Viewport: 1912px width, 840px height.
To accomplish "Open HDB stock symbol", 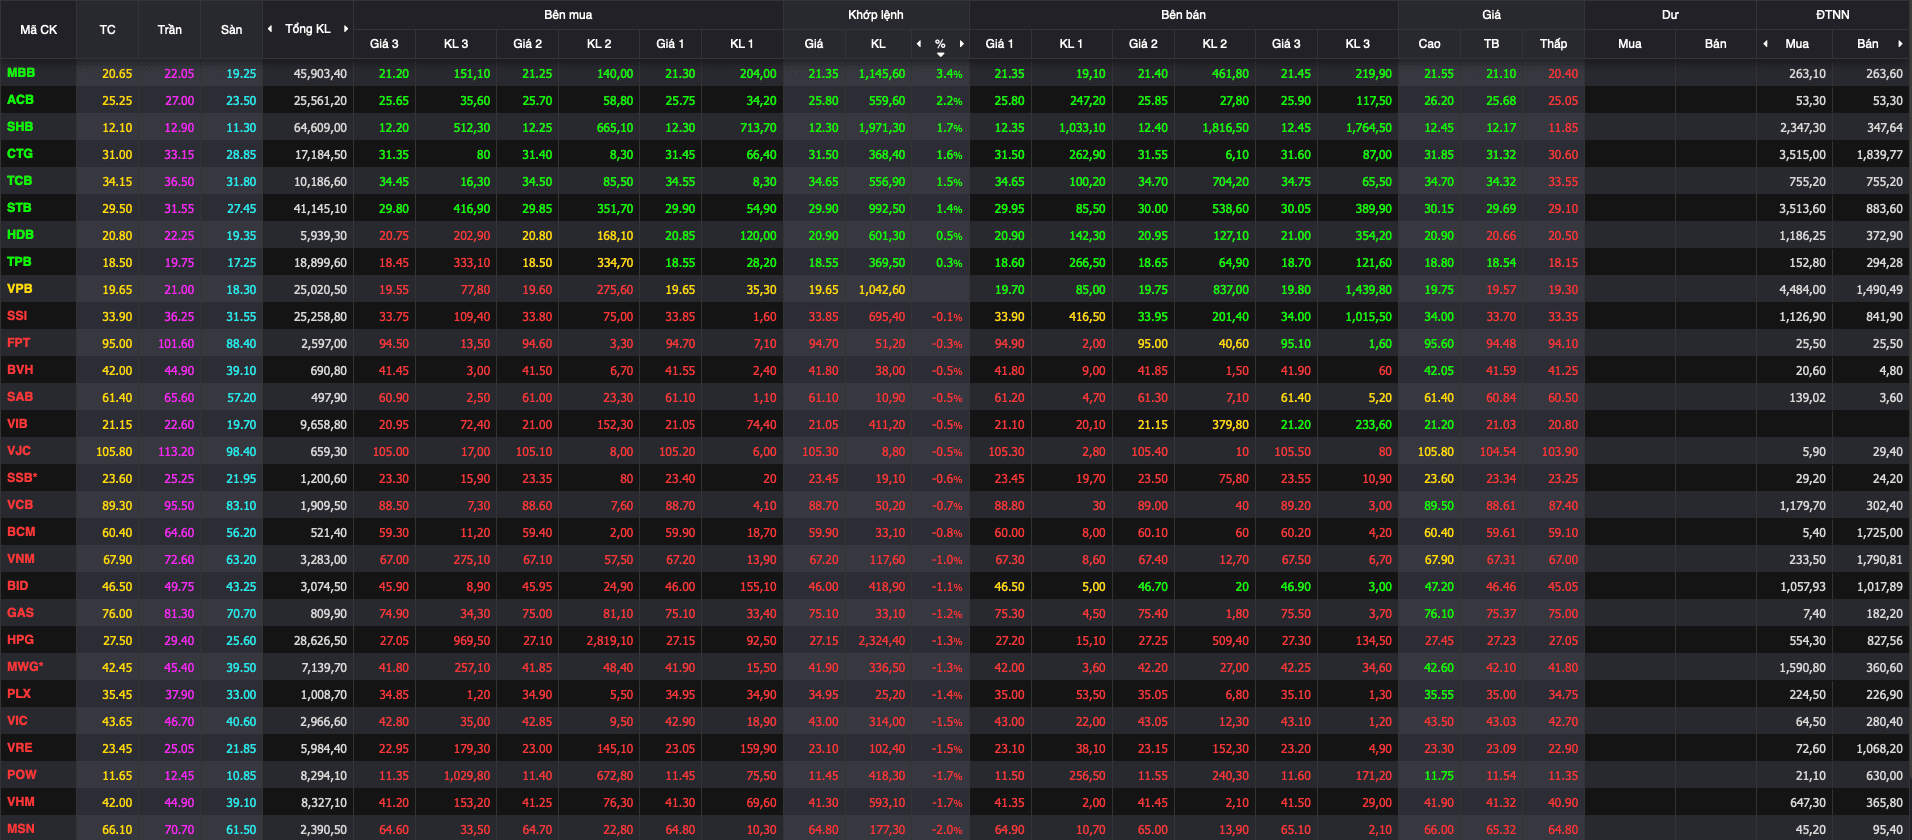I will 20,235.
